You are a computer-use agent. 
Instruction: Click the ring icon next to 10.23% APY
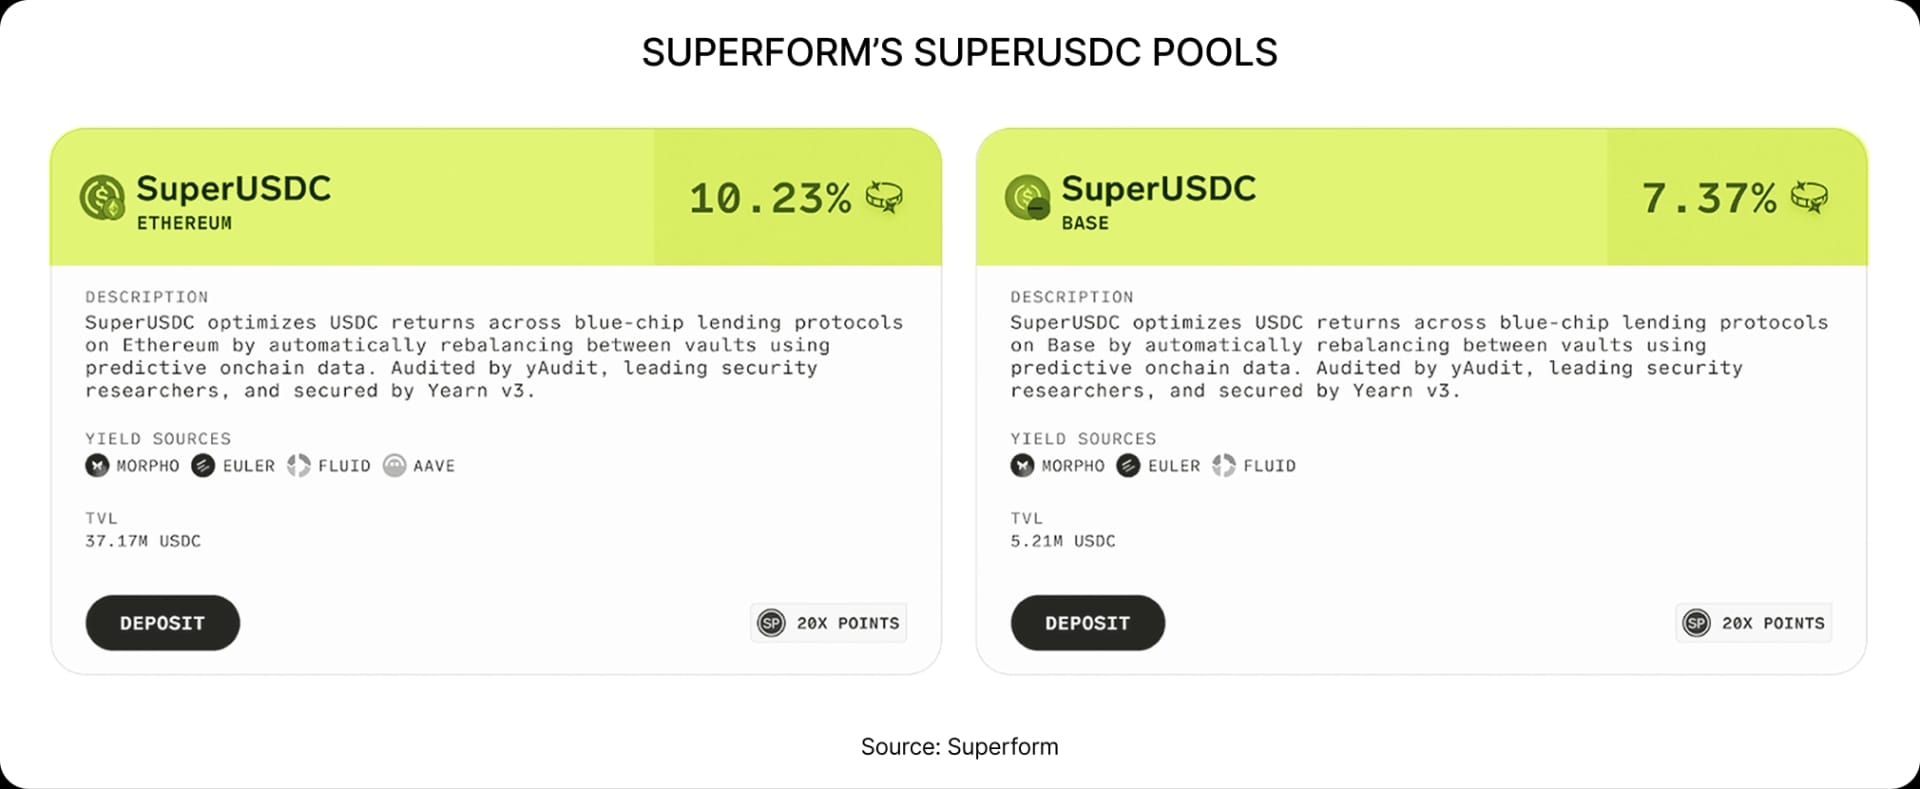884,198
